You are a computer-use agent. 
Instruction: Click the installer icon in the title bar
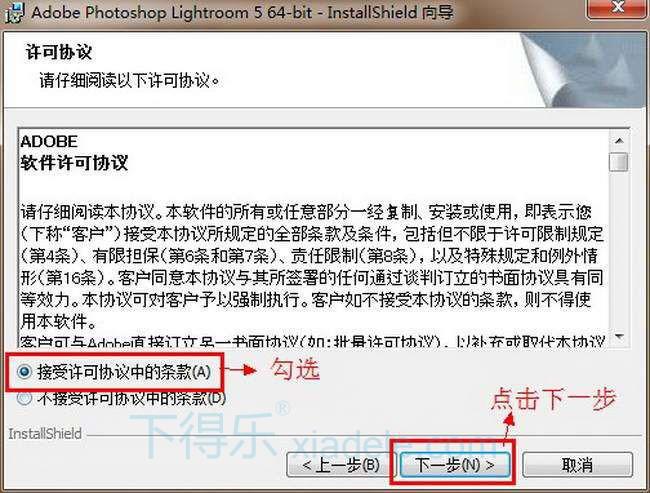click(x=15, y=12)
